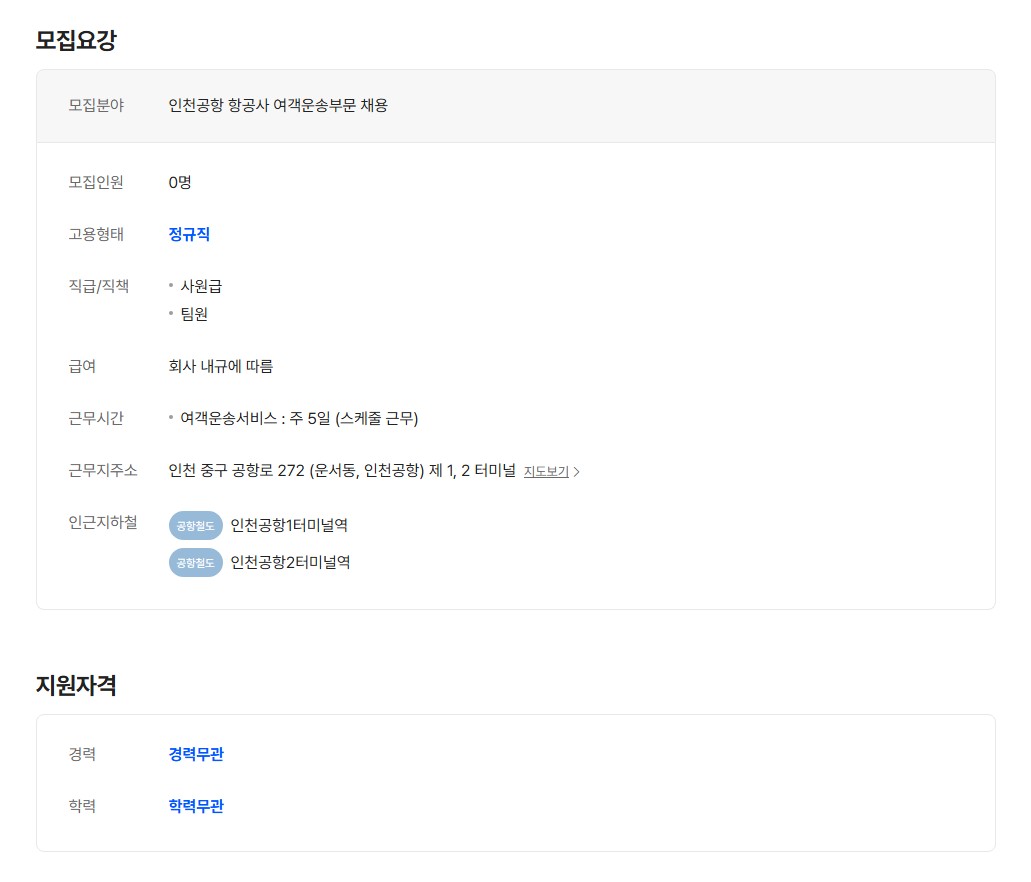Click the 지원자격 section heading
This screenshot has width=1031, height=882.
click(x=76, y=685)
